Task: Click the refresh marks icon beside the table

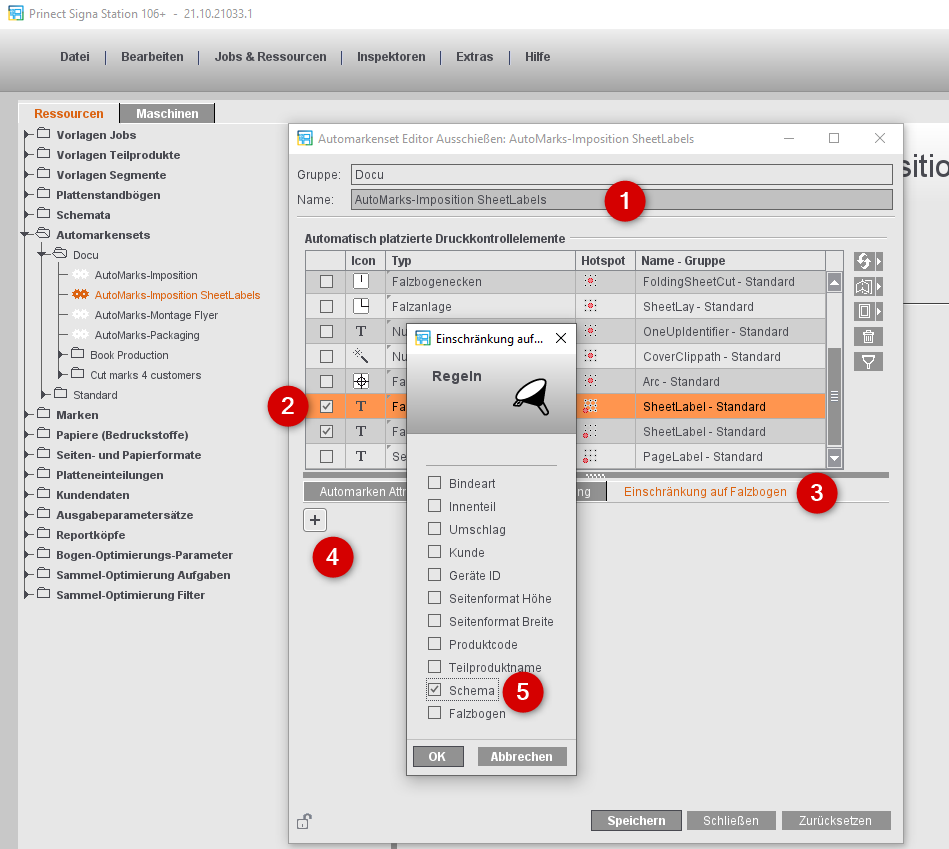Action: 864,261
